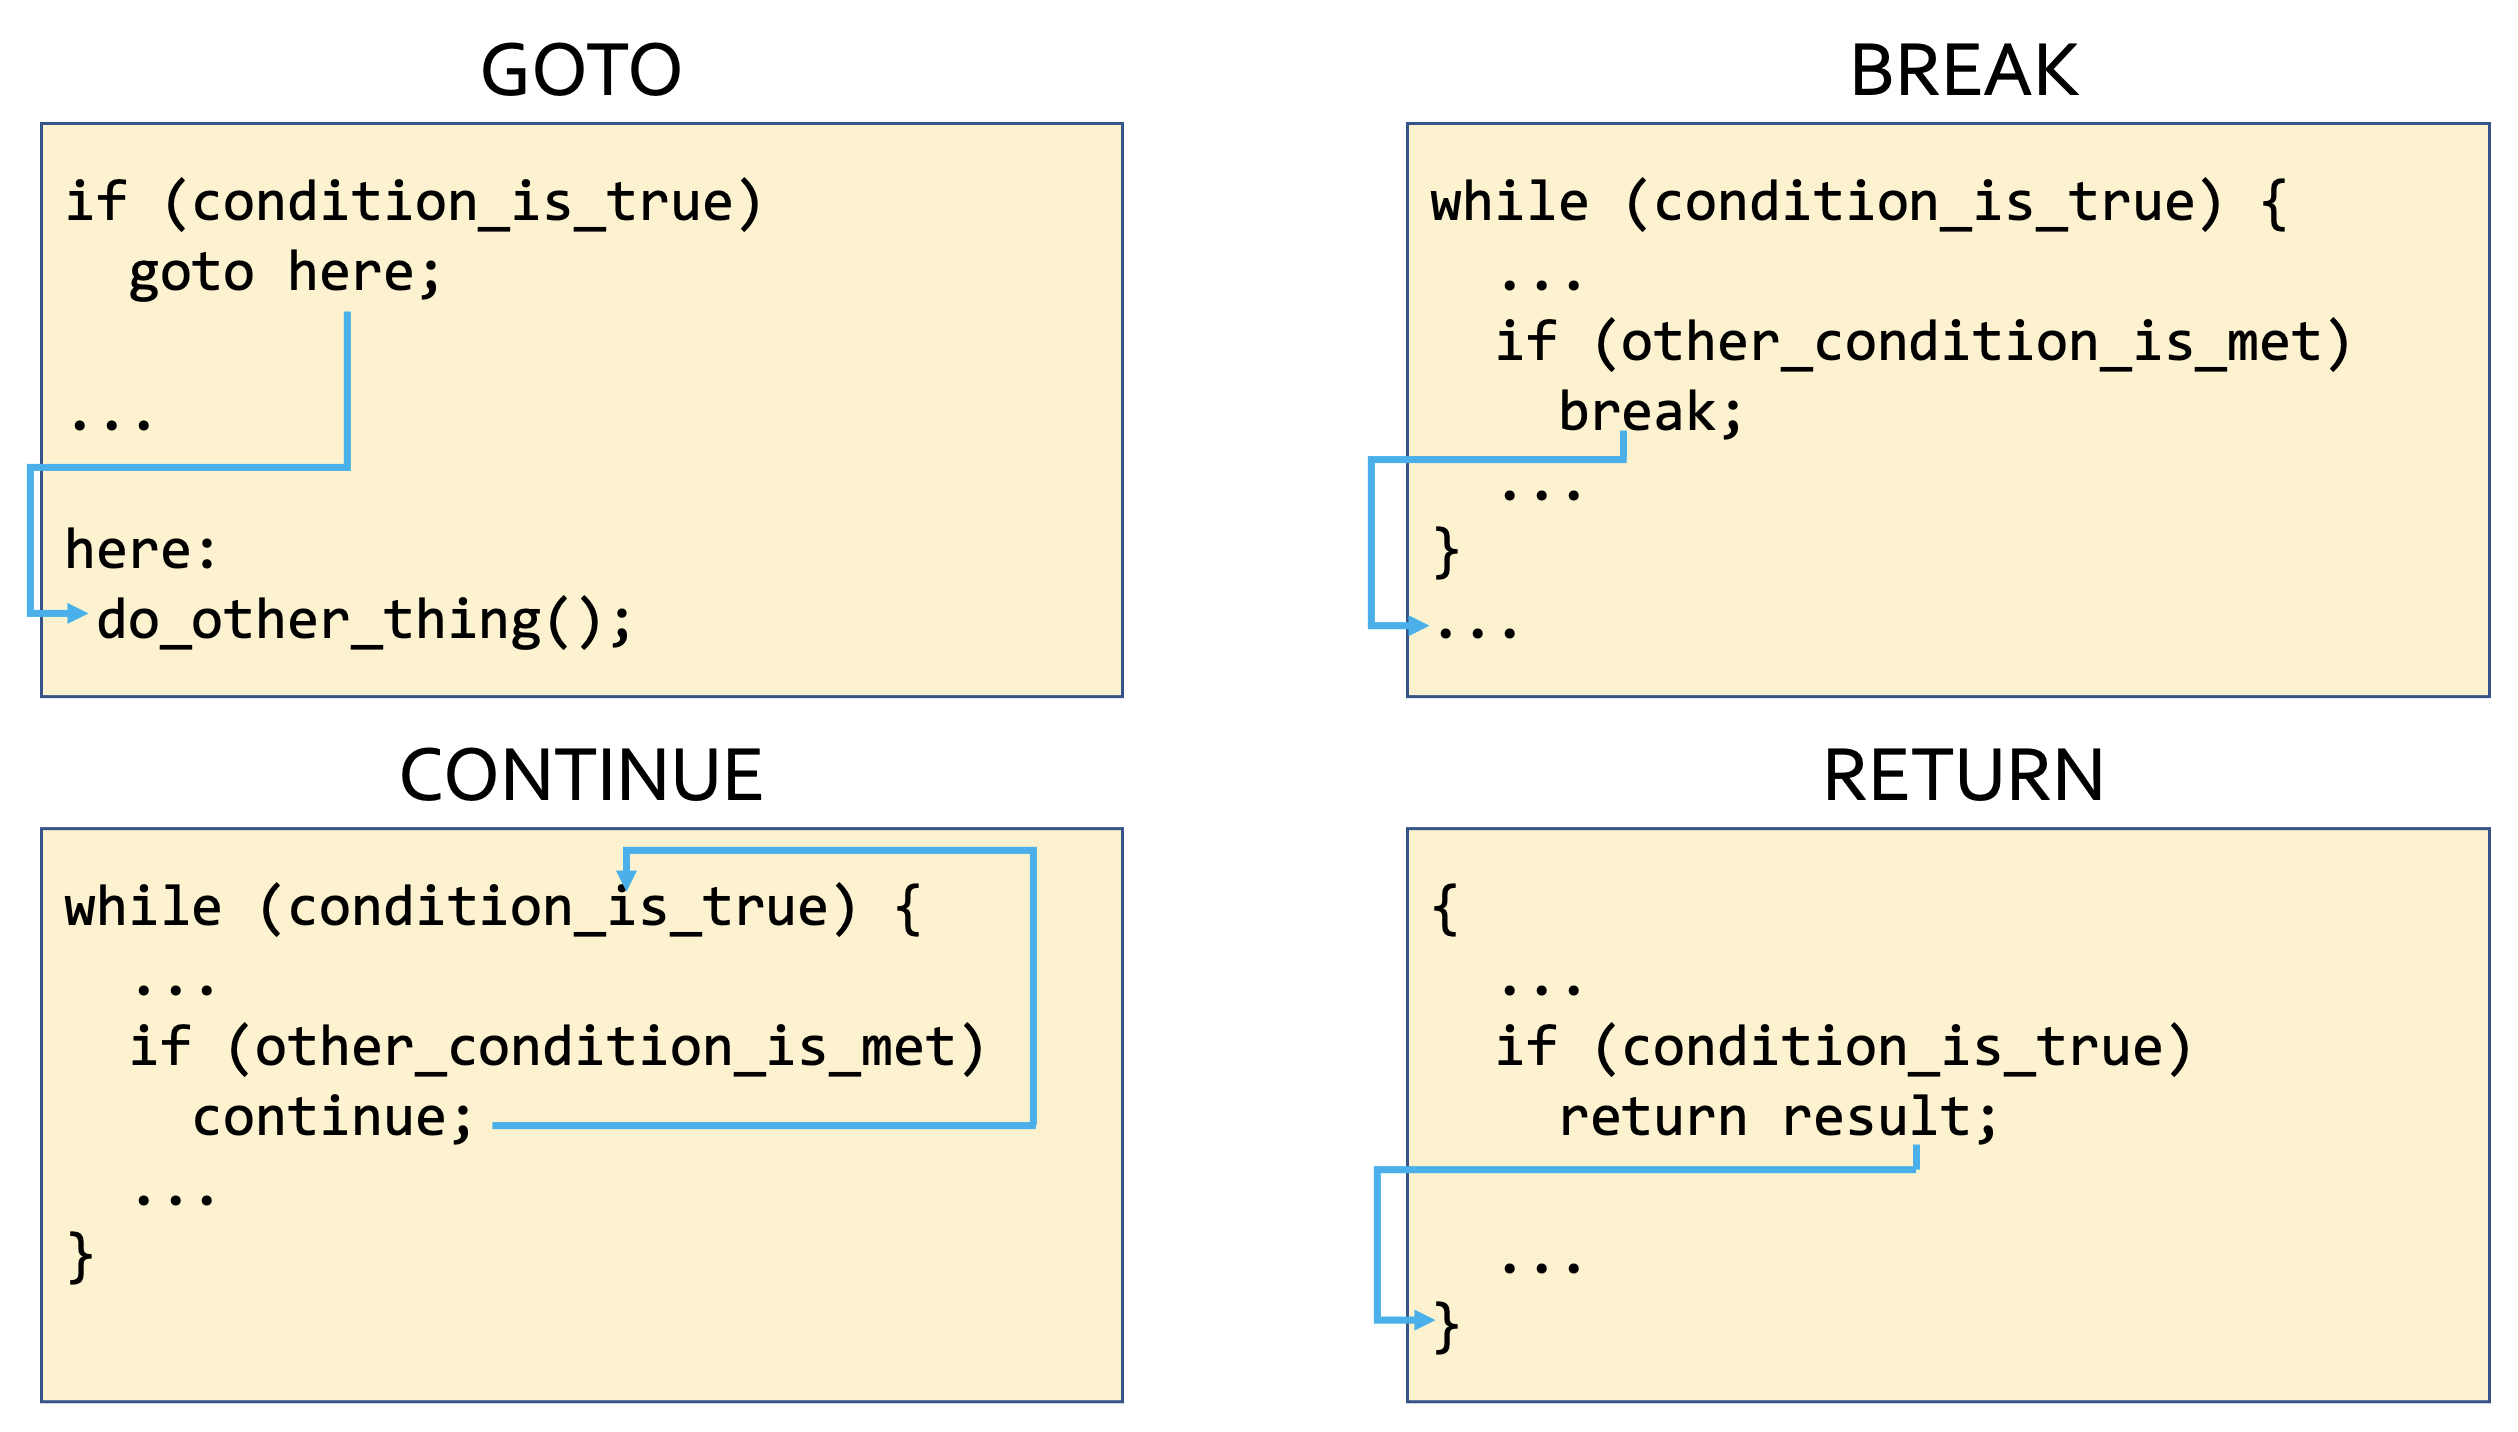
Task: Click the opening brace in the RETURN box
Action: click(x=1445, y=908)
